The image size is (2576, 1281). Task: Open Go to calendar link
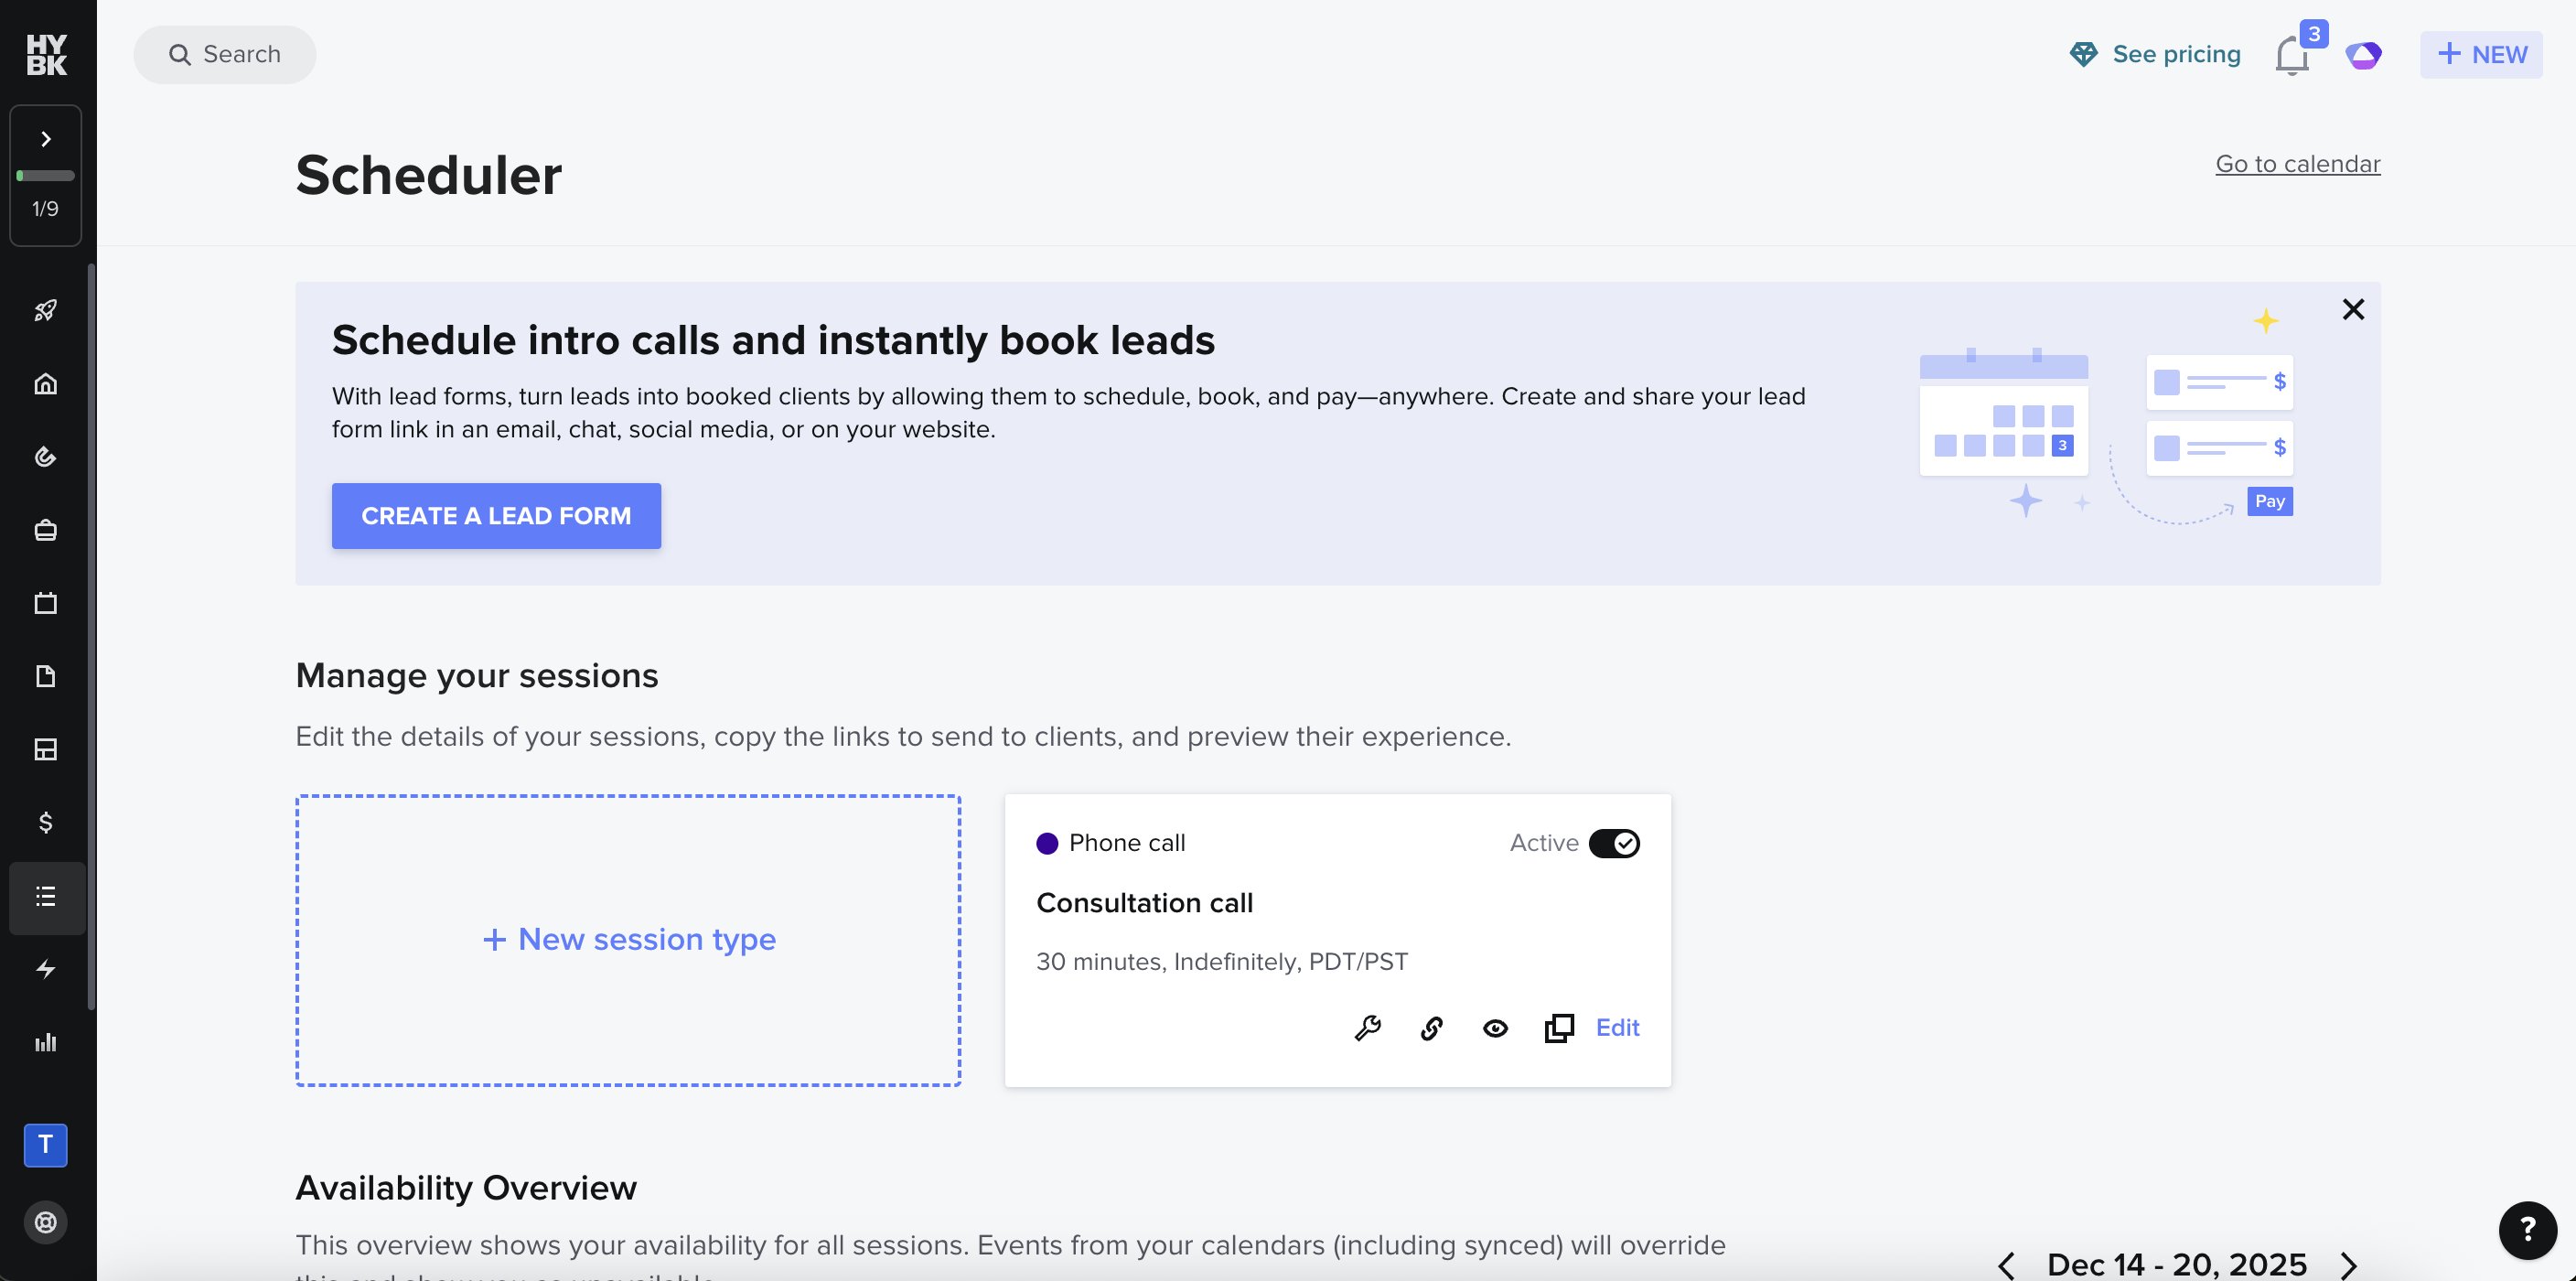pyautogui.click(x=2297, y=163)
